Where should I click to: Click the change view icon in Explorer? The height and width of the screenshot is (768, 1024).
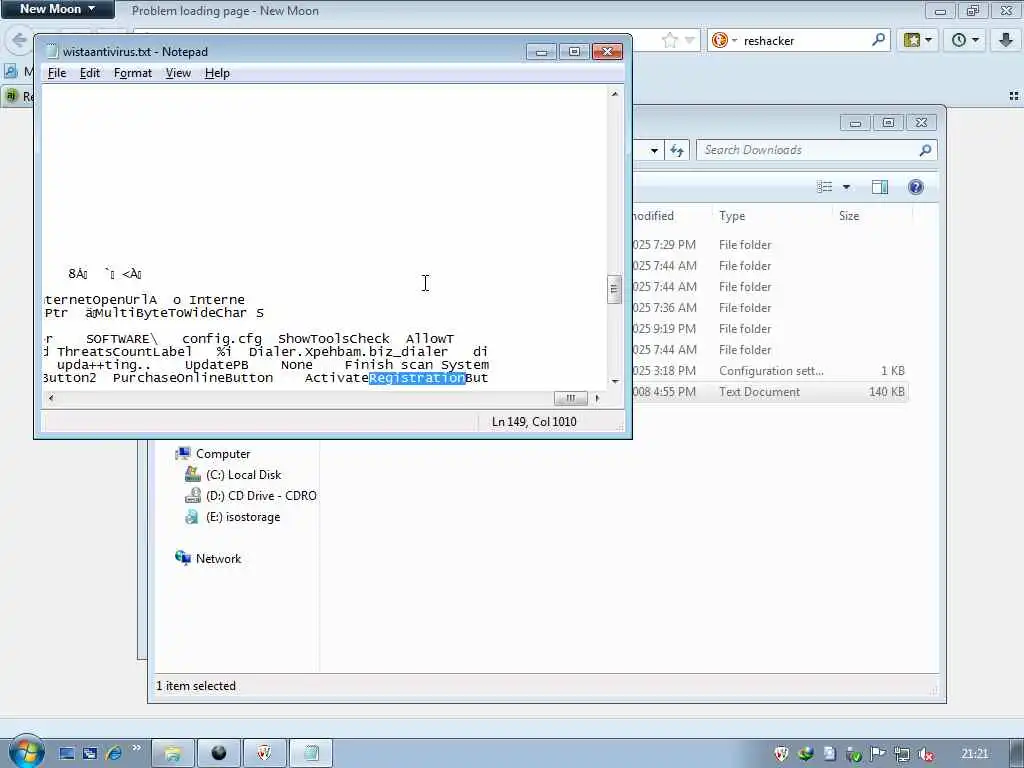click(x=824, y=187)
